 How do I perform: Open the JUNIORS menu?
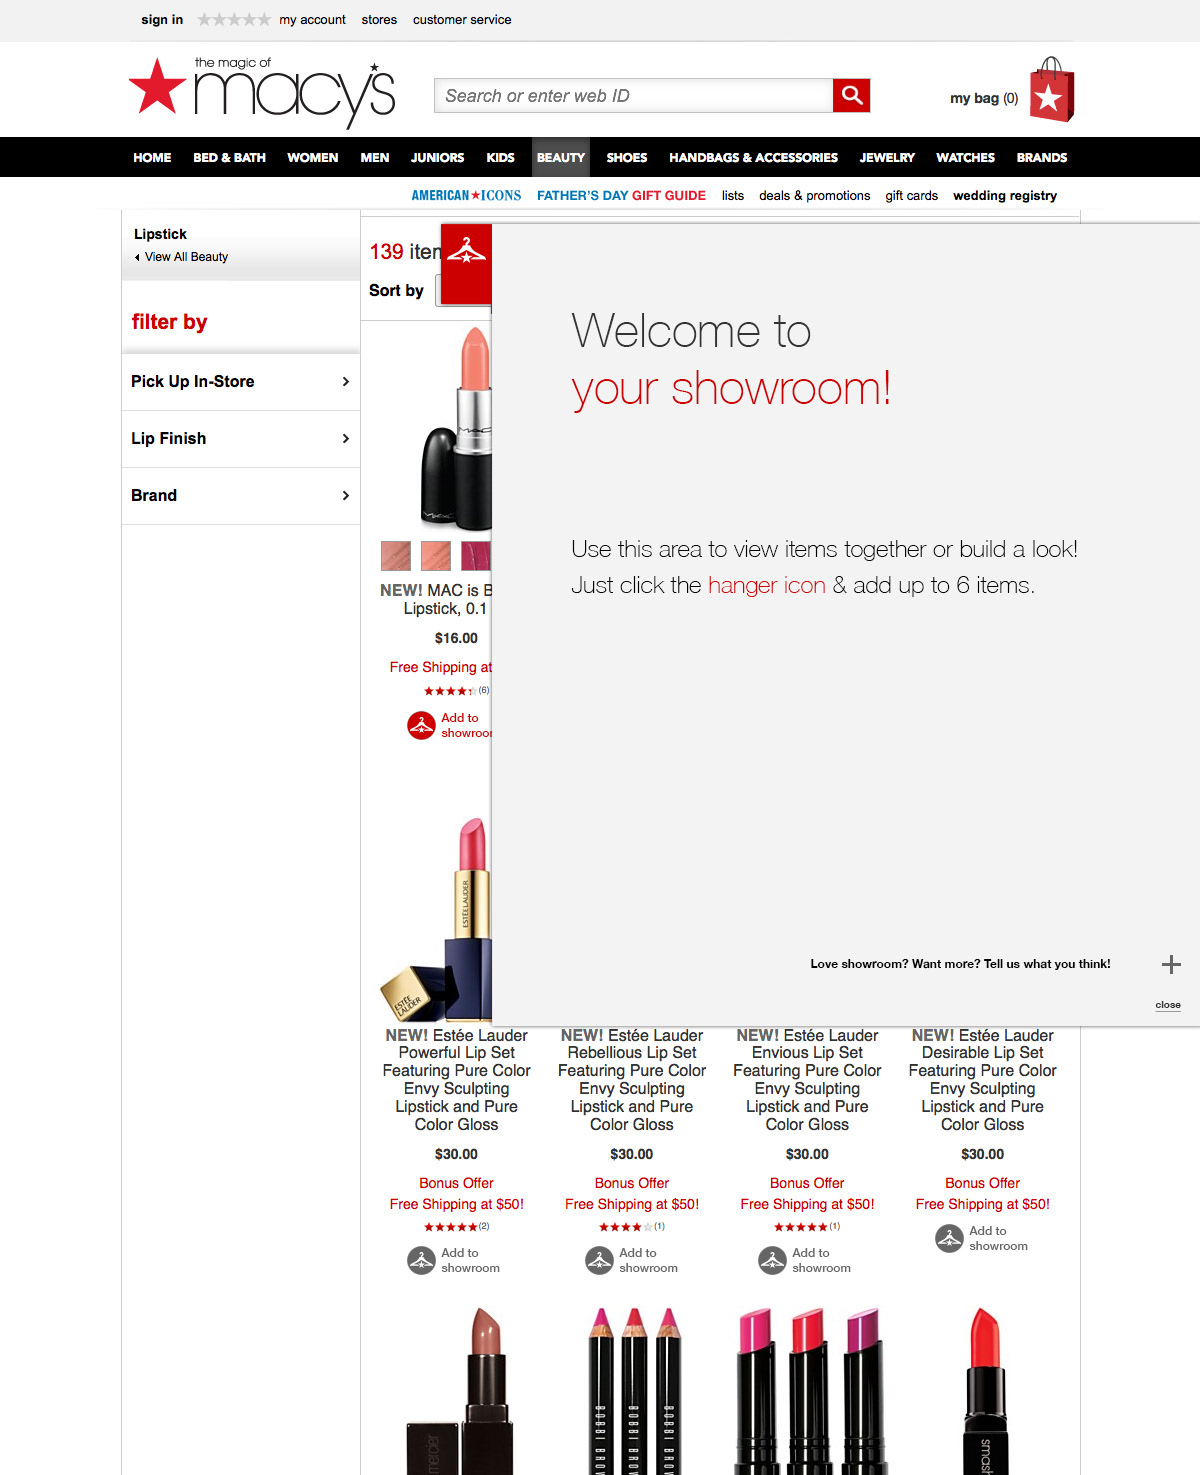pyautogui.click(x=437, y=157)
